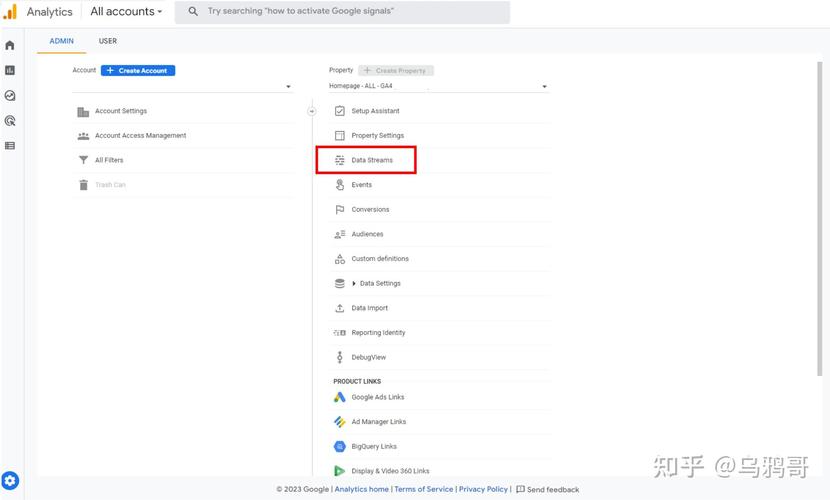The width and height of the screenshot is (830, 500).
Task: Open Home from the left sidebar
Action: 10,46
